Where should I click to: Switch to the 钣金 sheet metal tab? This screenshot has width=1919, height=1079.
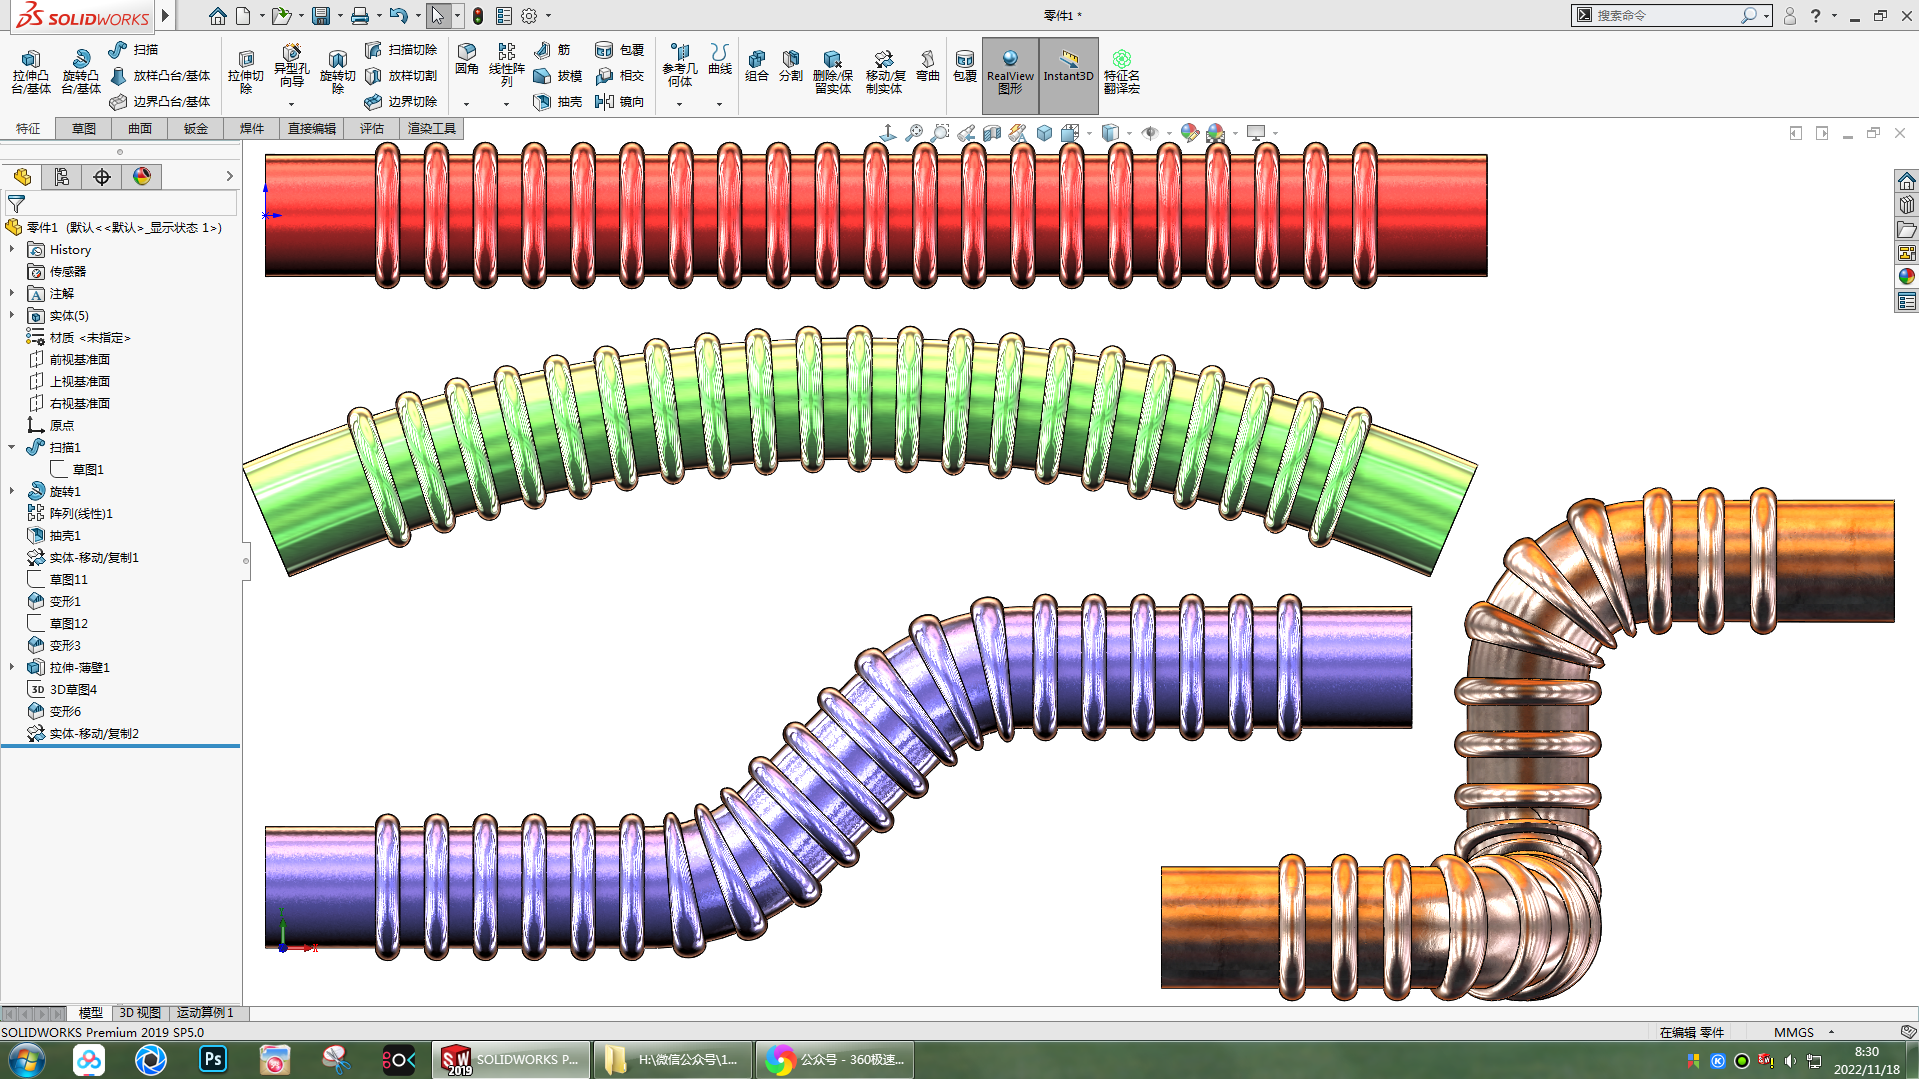tap(196, 128)
